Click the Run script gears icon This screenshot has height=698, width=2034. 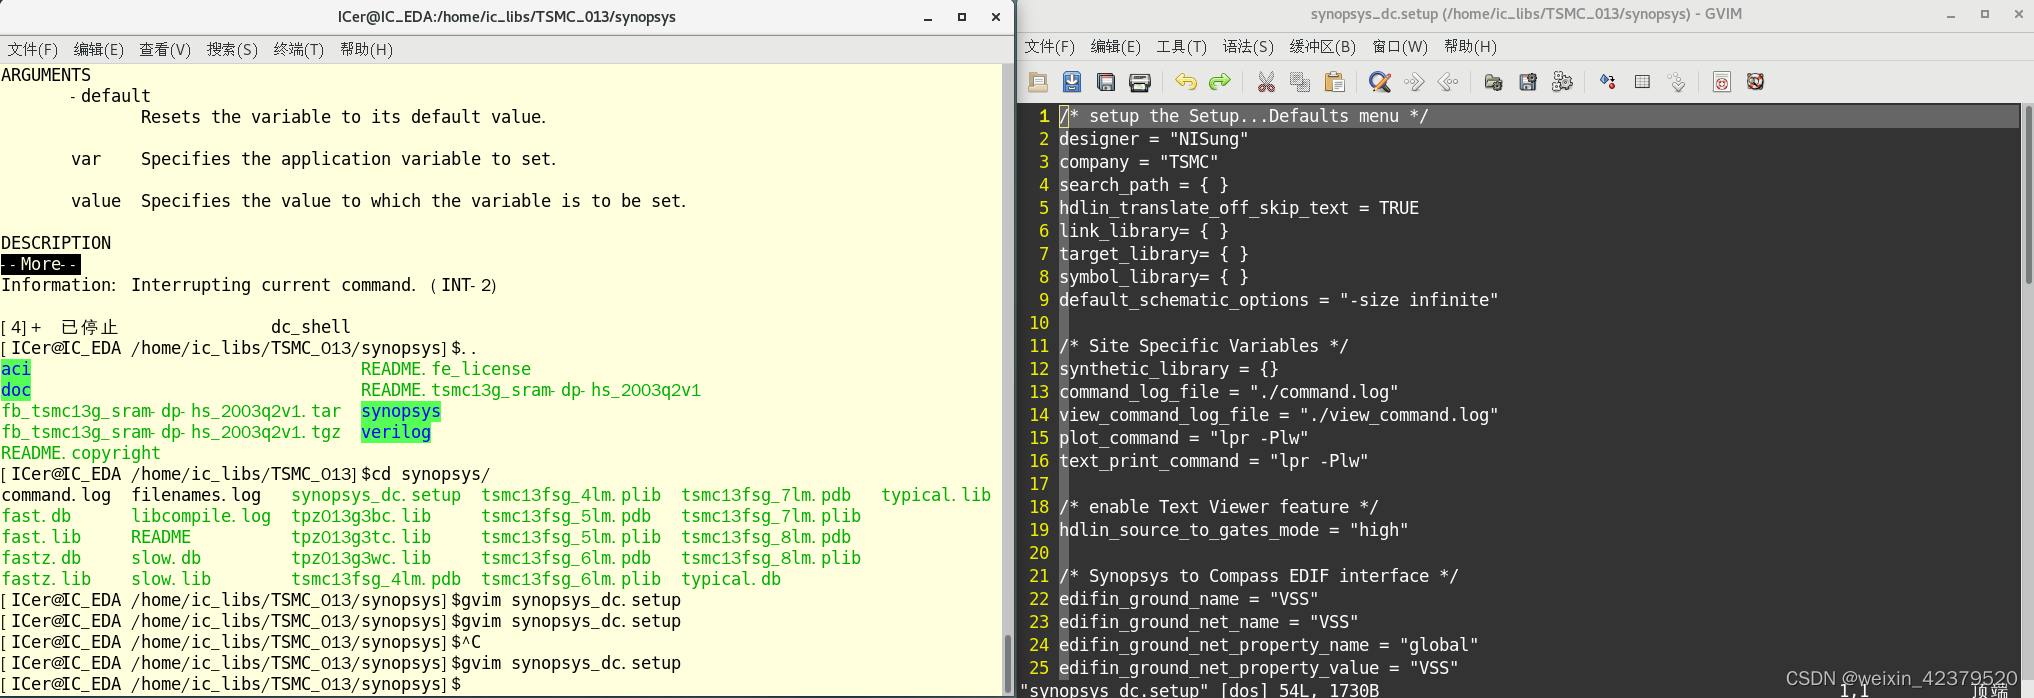[x=1562, y=82]
